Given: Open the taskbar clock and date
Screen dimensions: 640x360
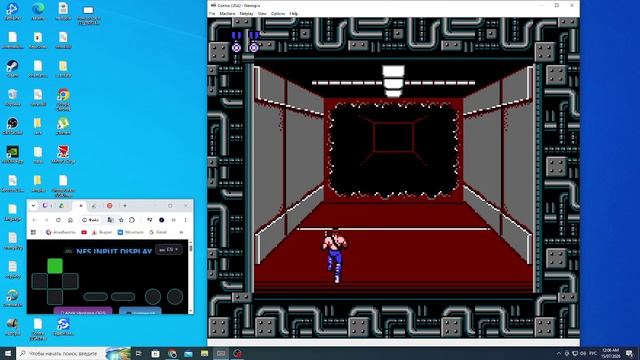Looking at the screenshot, I should [x=611, y=353].
